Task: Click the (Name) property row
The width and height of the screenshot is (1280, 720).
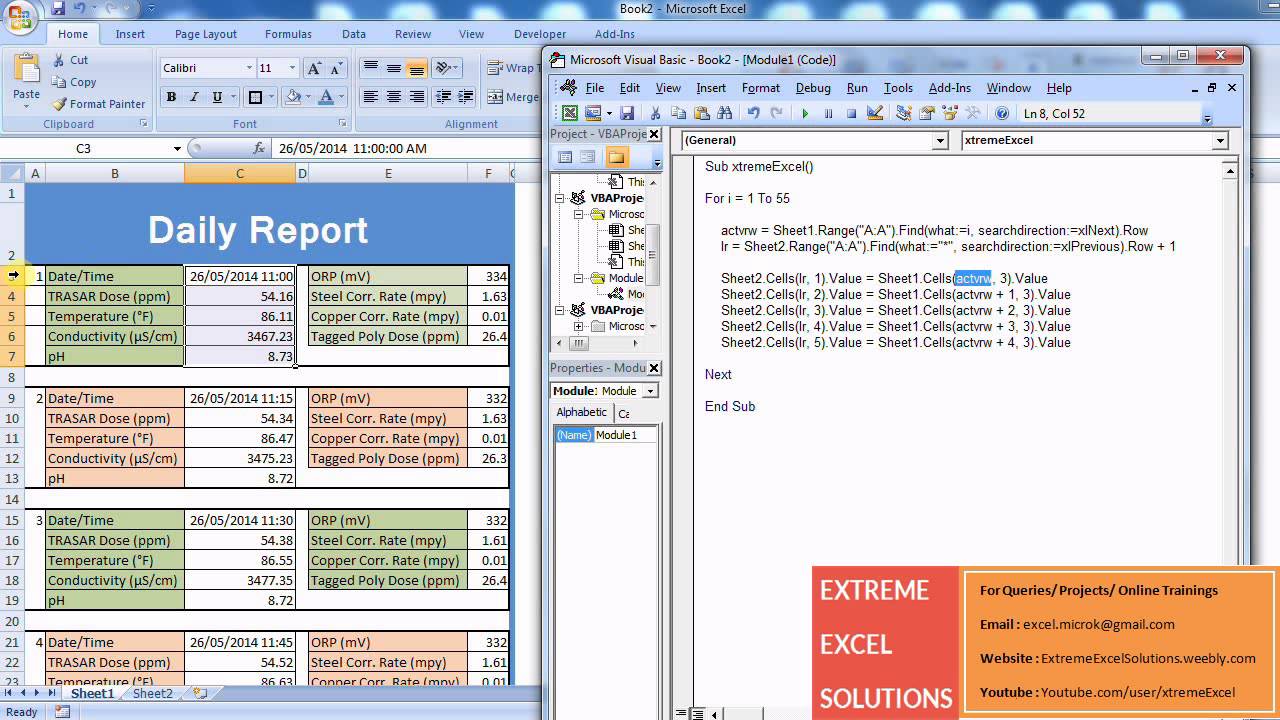Action: click(605, 435)
